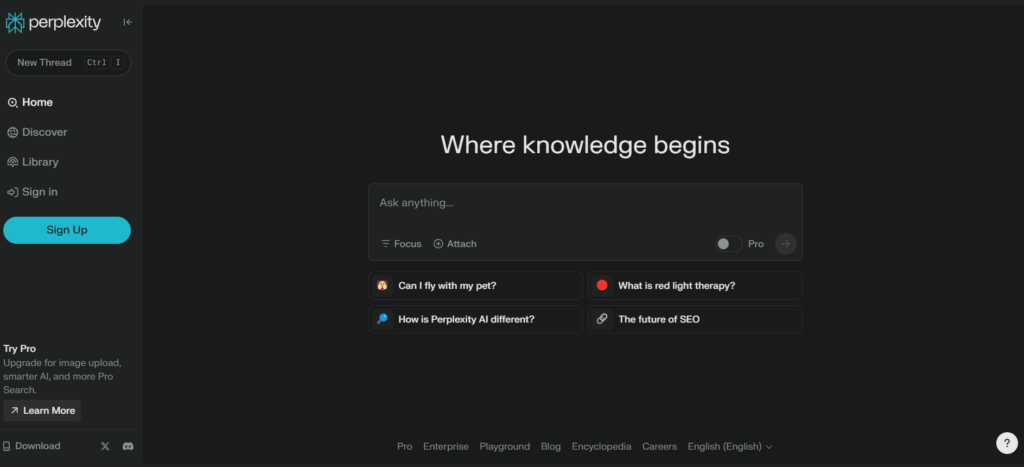Image resolution: width=1024 pixels, height=467 pixels.
Task: Open the help question mark button
Action: (1006, 443)
